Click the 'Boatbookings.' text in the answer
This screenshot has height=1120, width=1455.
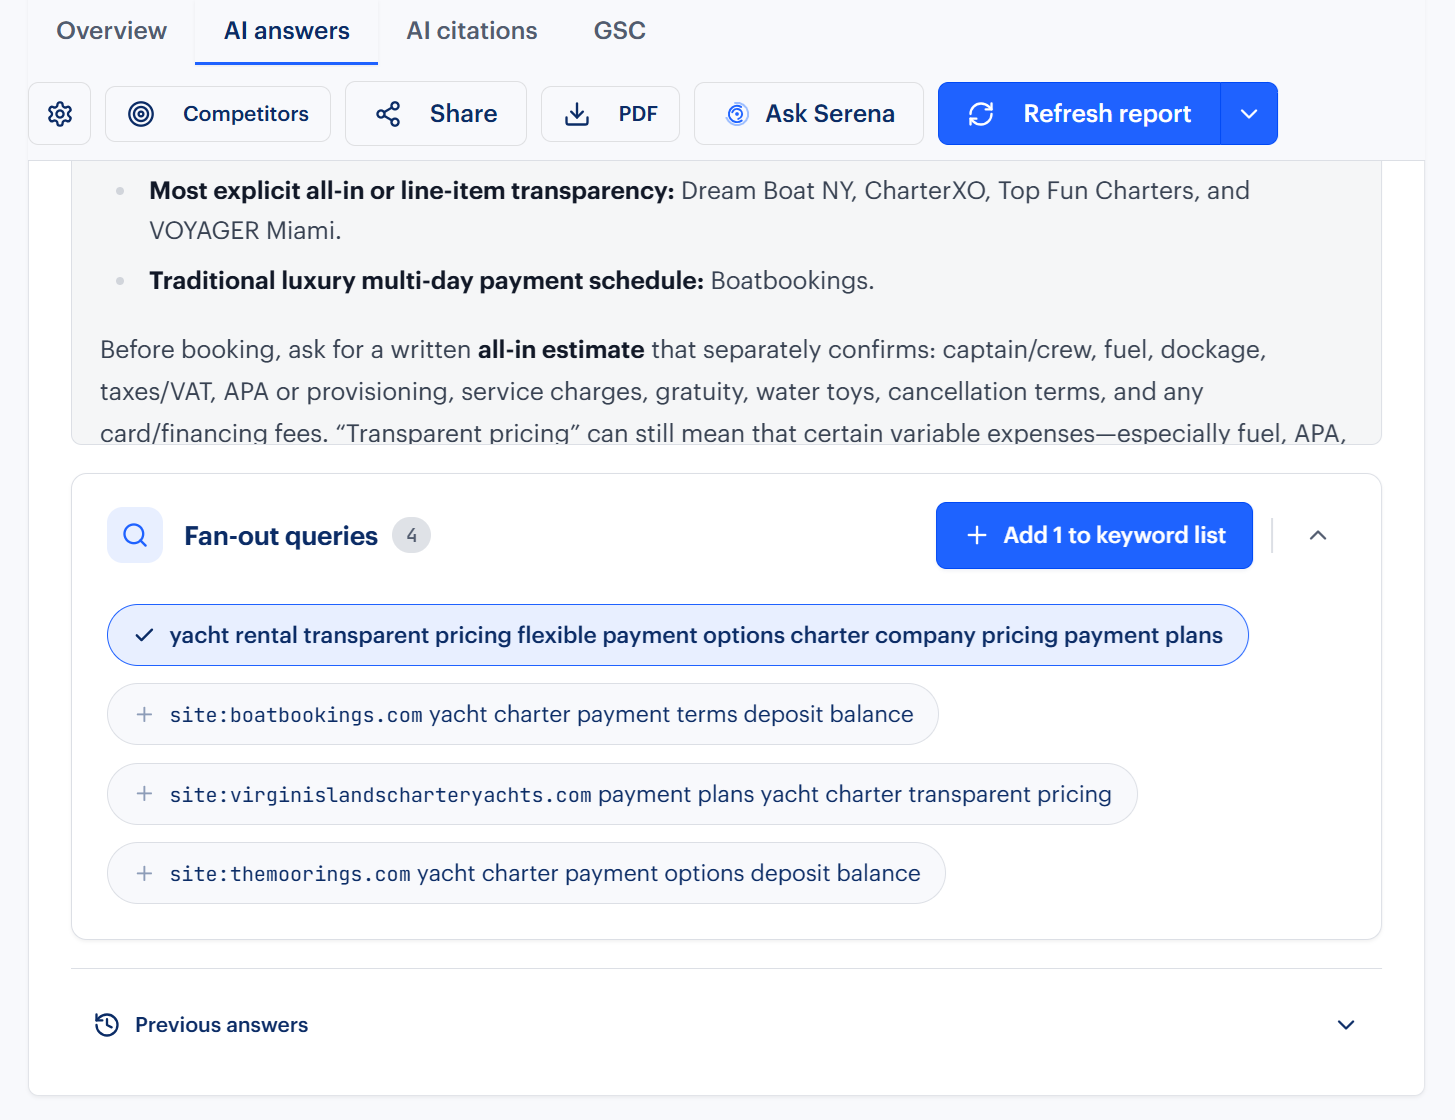point(793,281)
